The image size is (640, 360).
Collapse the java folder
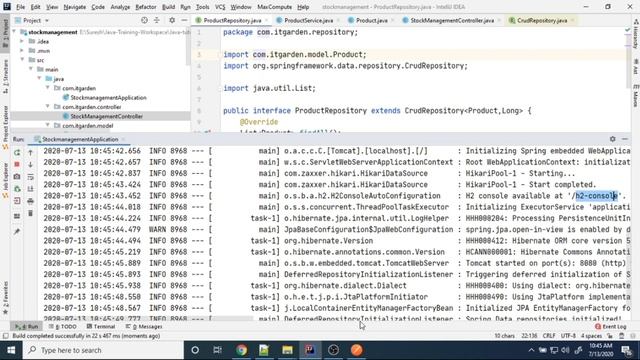coord(39,79)
